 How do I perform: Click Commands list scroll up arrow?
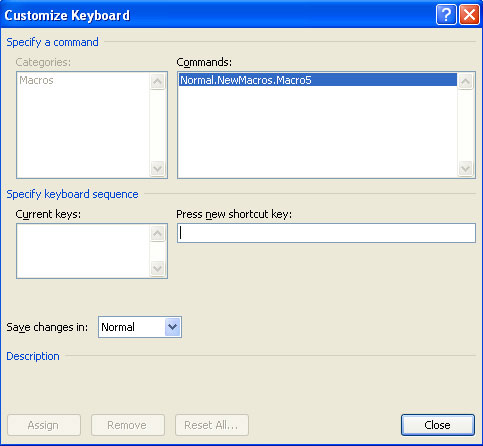(465, 82)
